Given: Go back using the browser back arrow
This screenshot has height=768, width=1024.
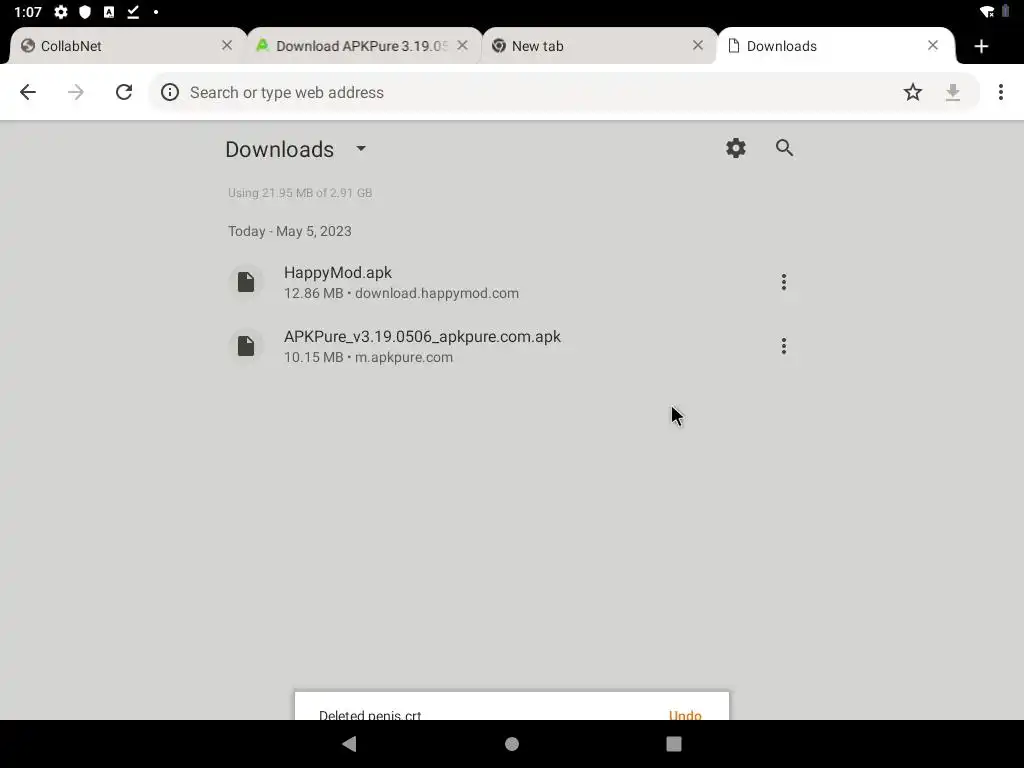Looking at the screenshot, I should tap(27, 92).
